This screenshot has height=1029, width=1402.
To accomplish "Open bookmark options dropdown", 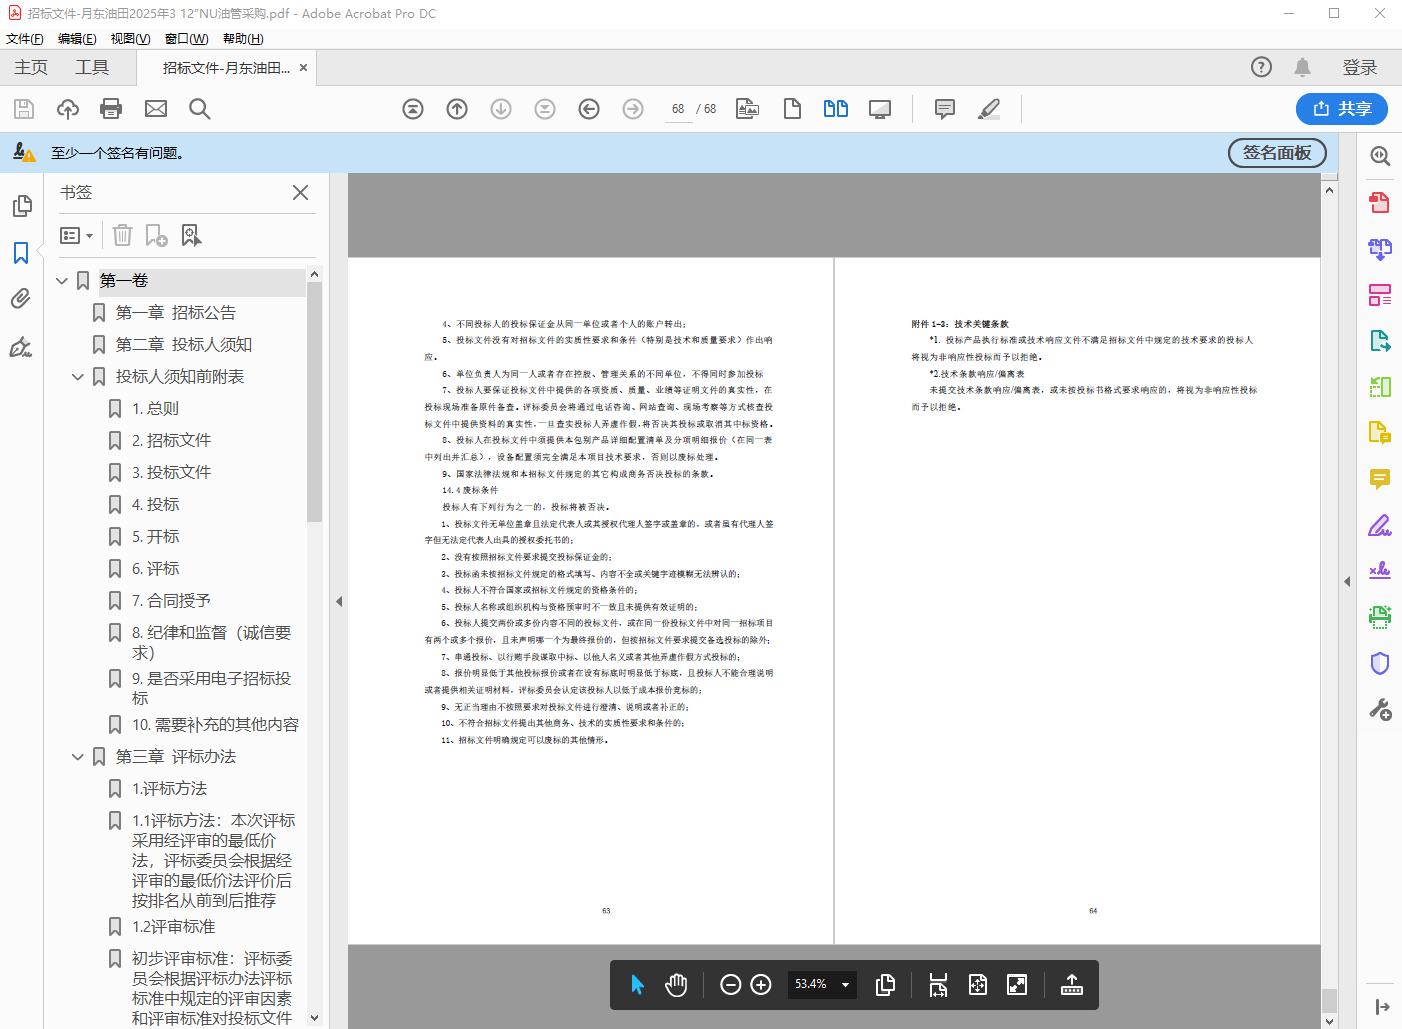I will click(77, 236).
